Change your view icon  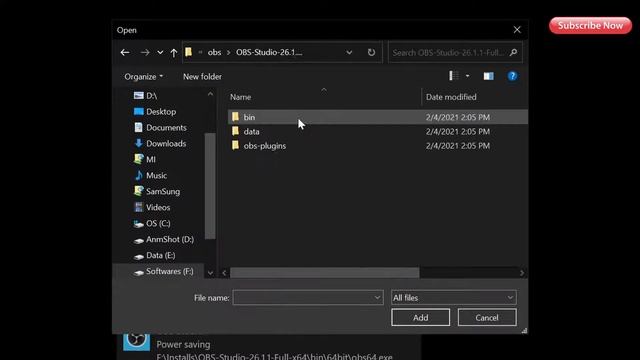click(x=453, y=76)
